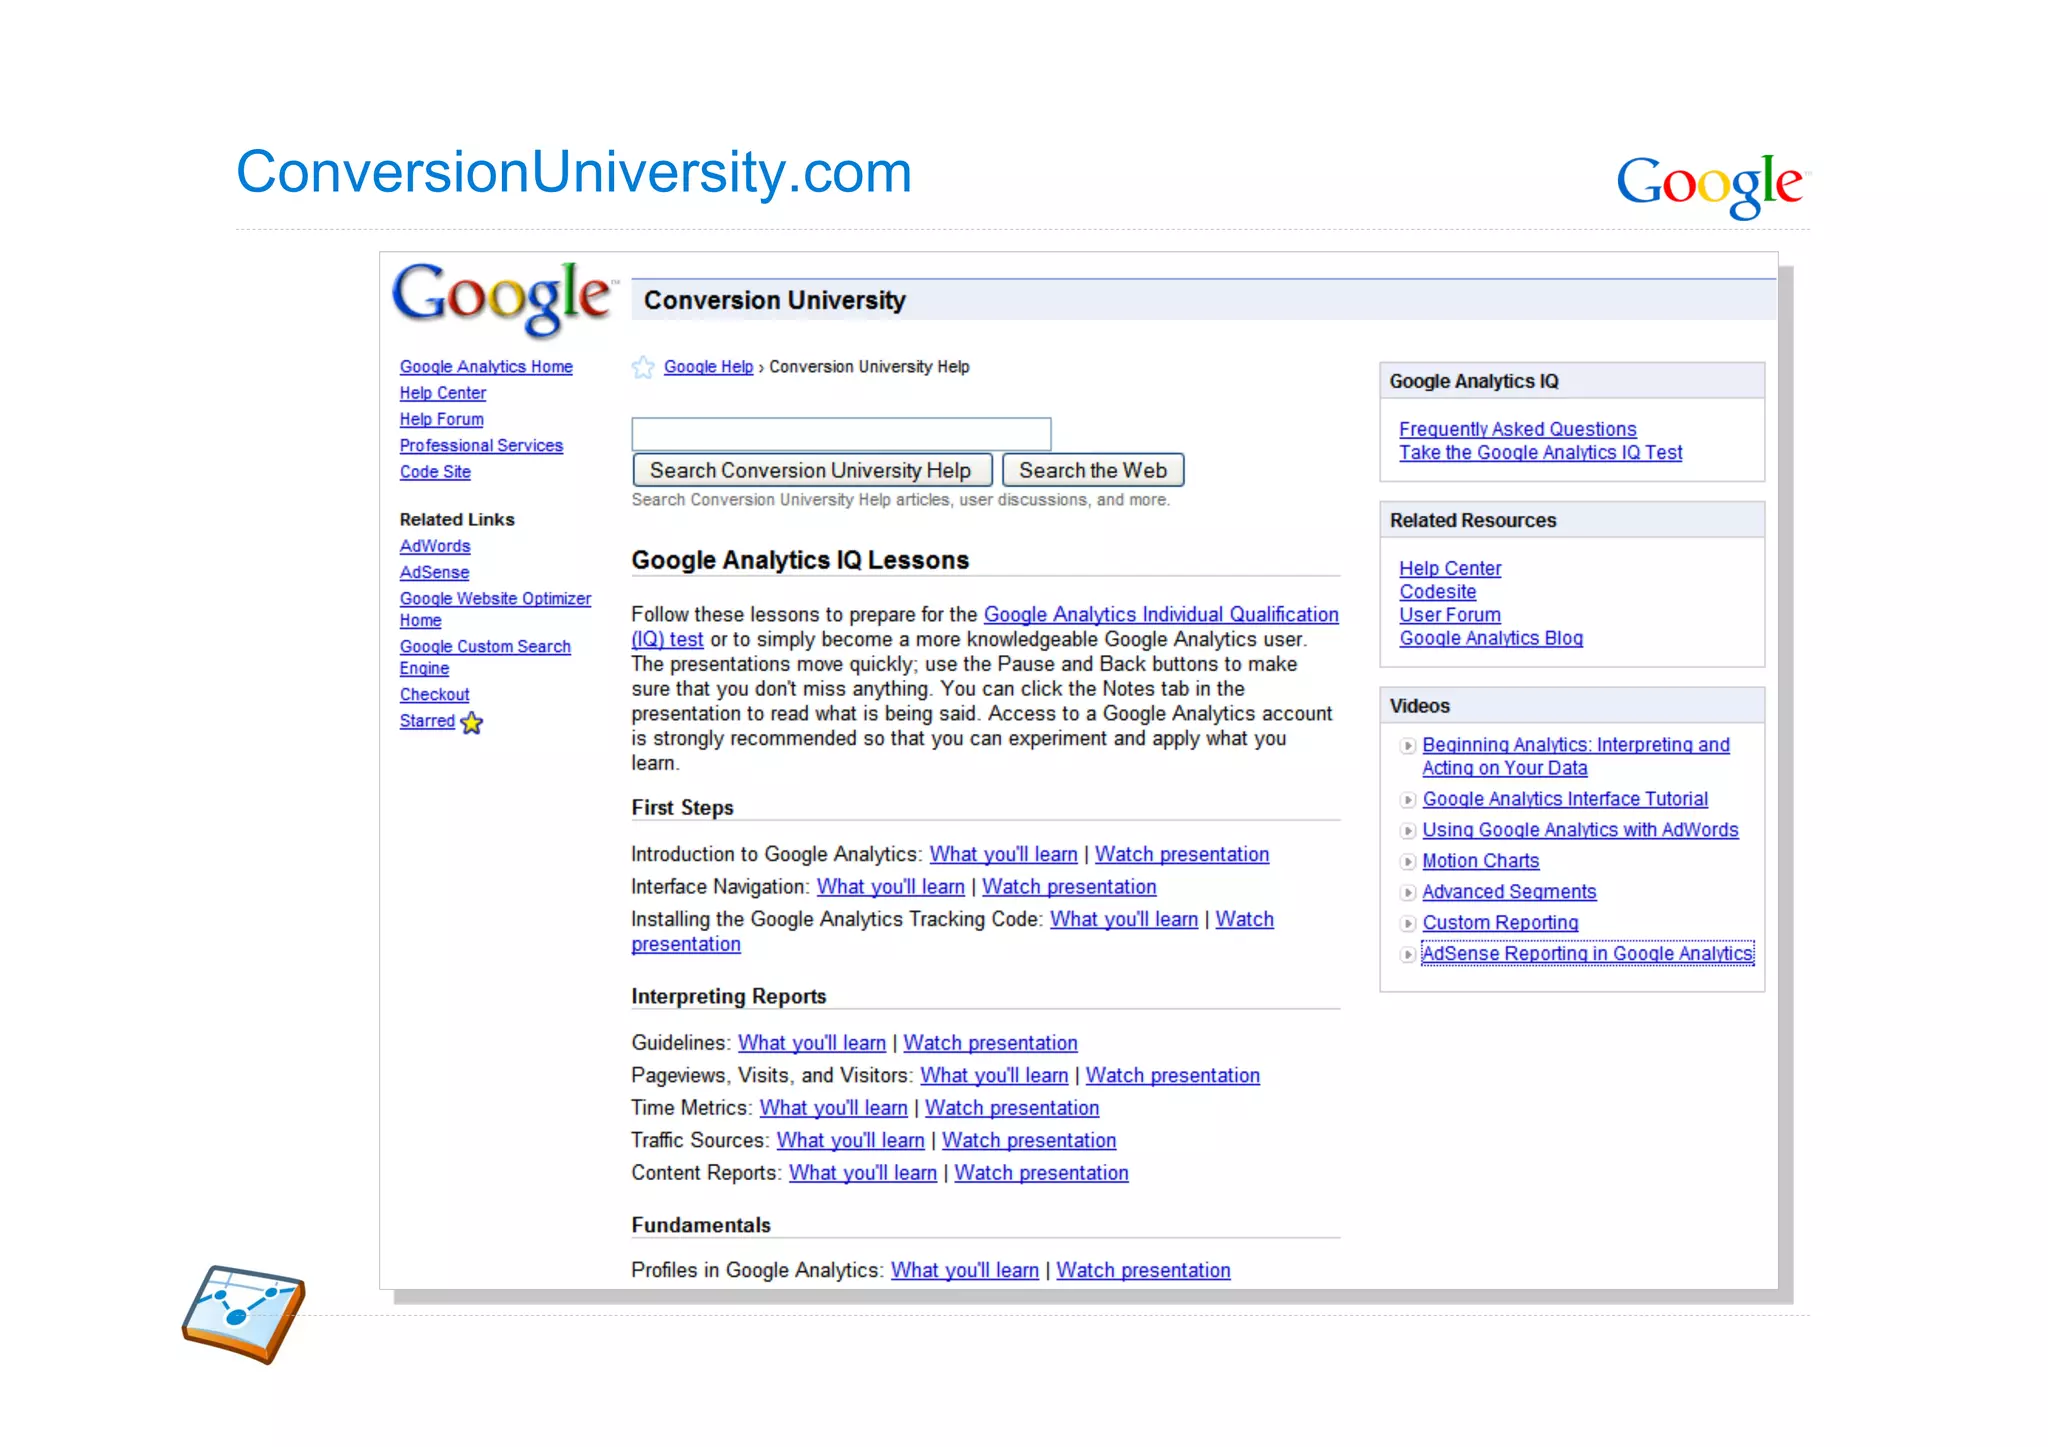Click the yellow star next to Starred
2048x1447 pixels.
(472, 723)
